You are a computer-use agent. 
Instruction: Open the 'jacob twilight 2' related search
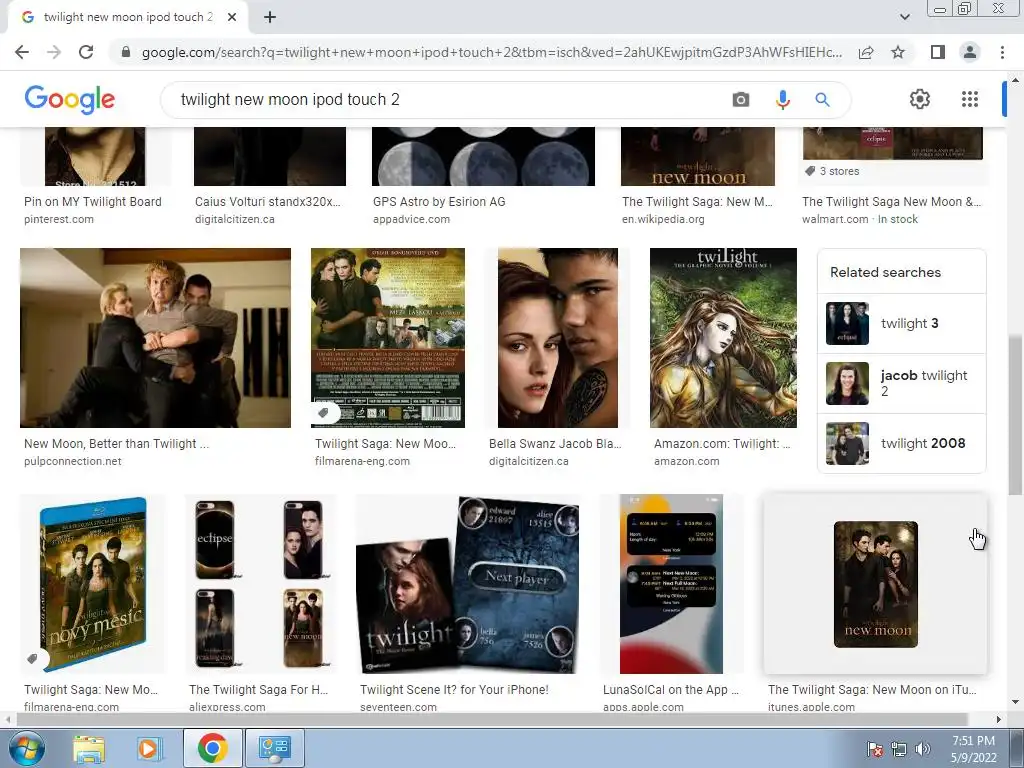pyautogui.click(x=901, y=383)
